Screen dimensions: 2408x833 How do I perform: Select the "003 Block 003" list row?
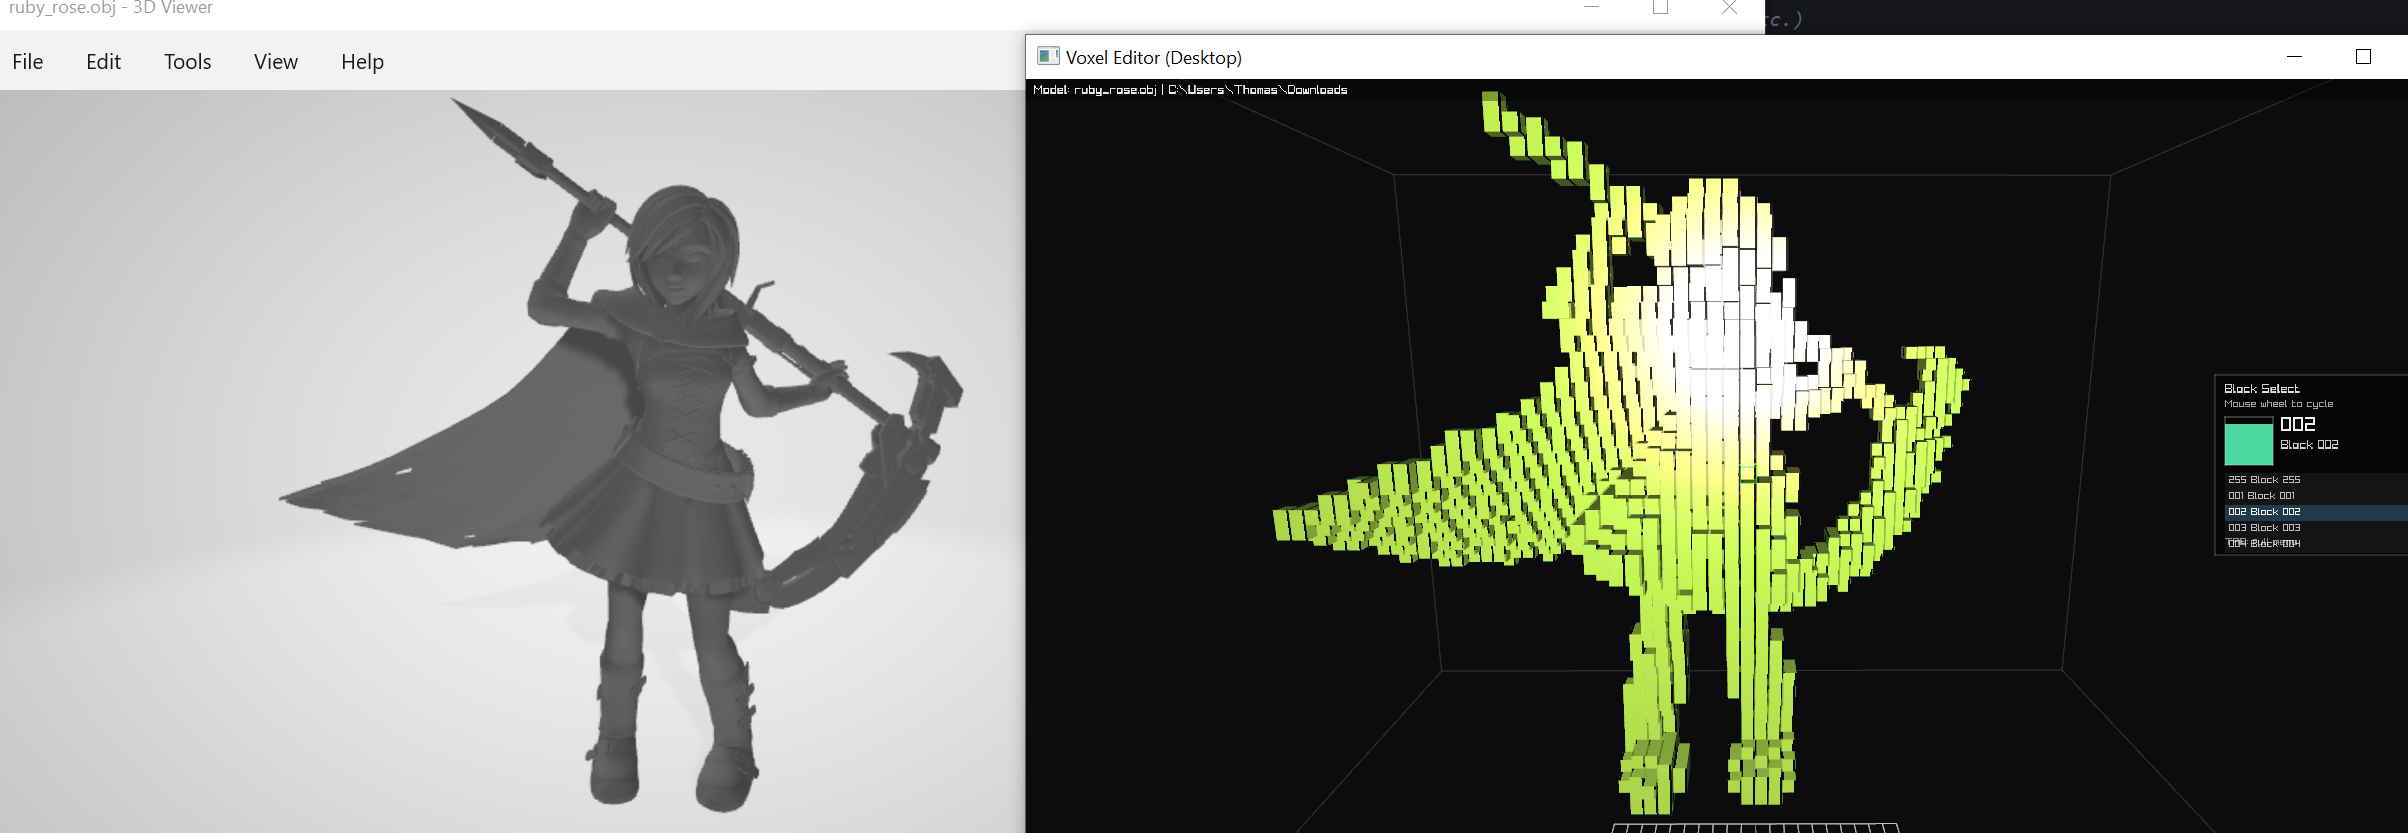point(2316,528)
